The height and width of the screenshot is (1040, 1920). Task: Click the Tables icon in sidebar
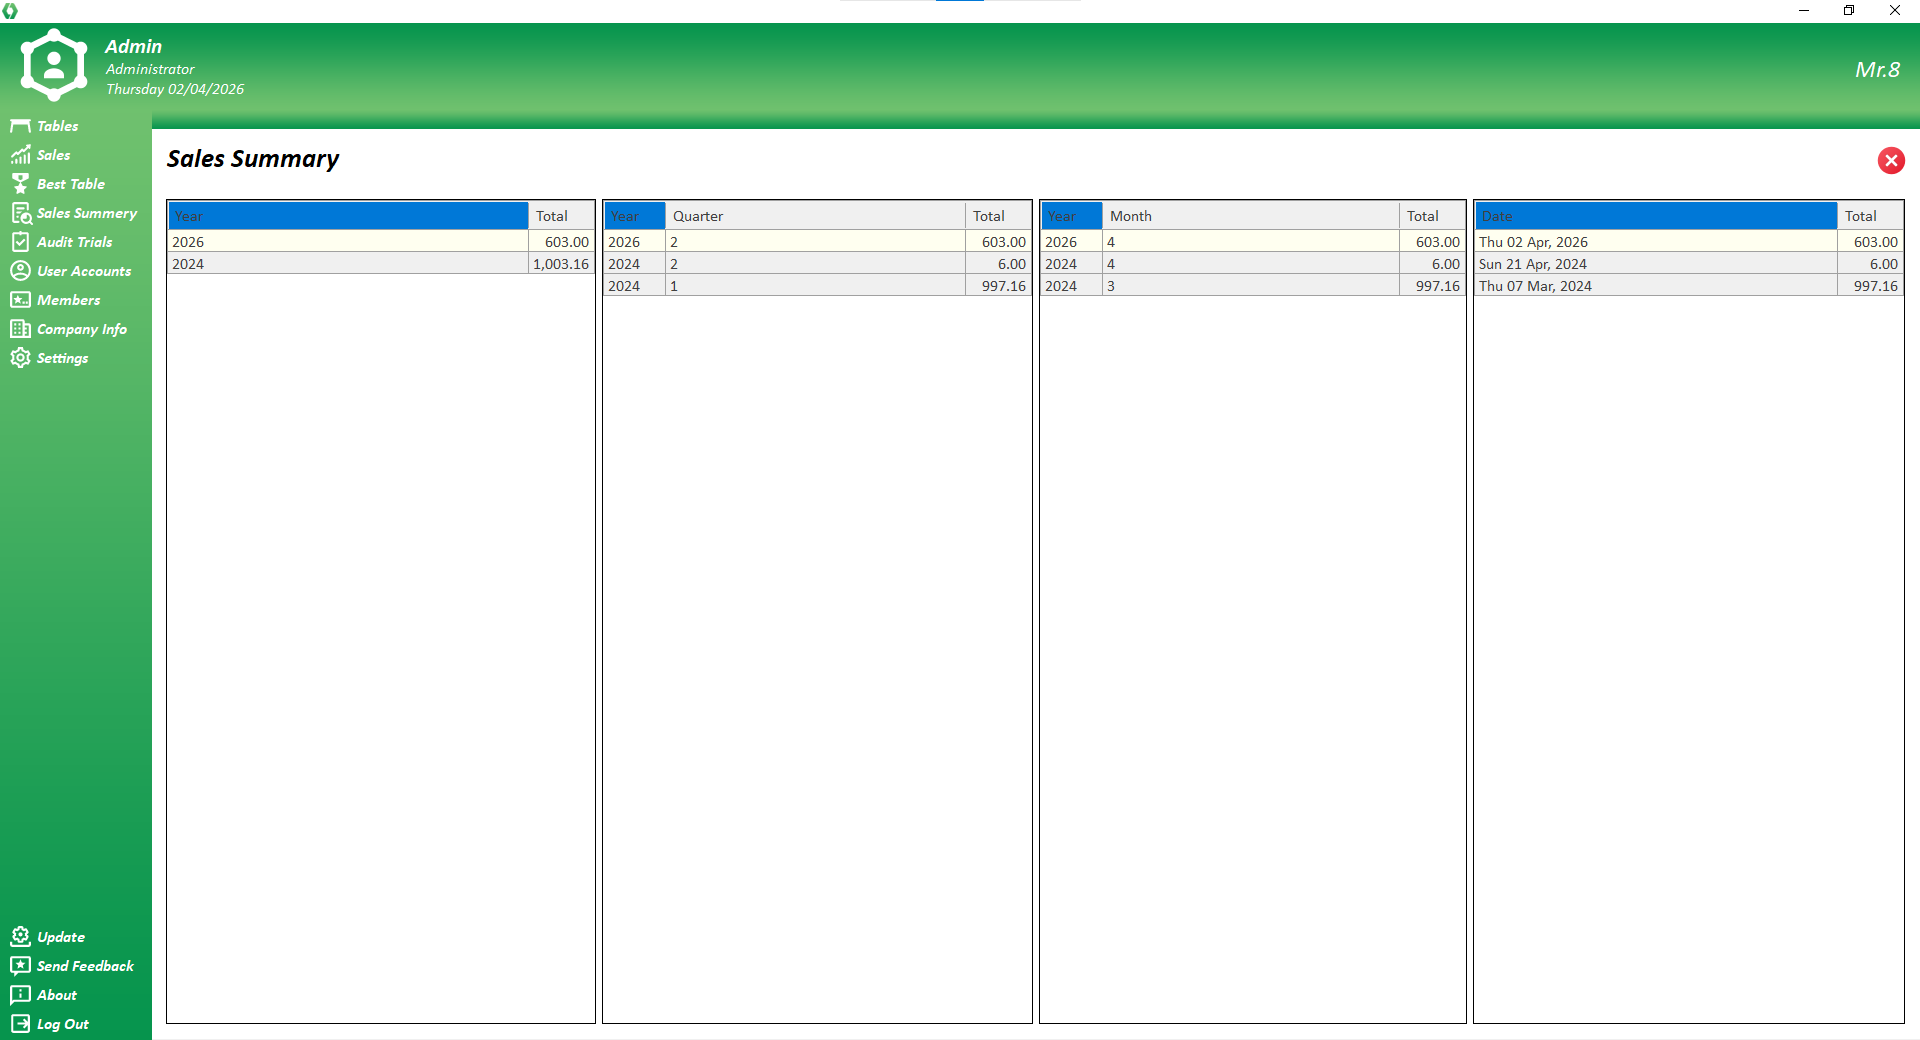coord(20,126)
